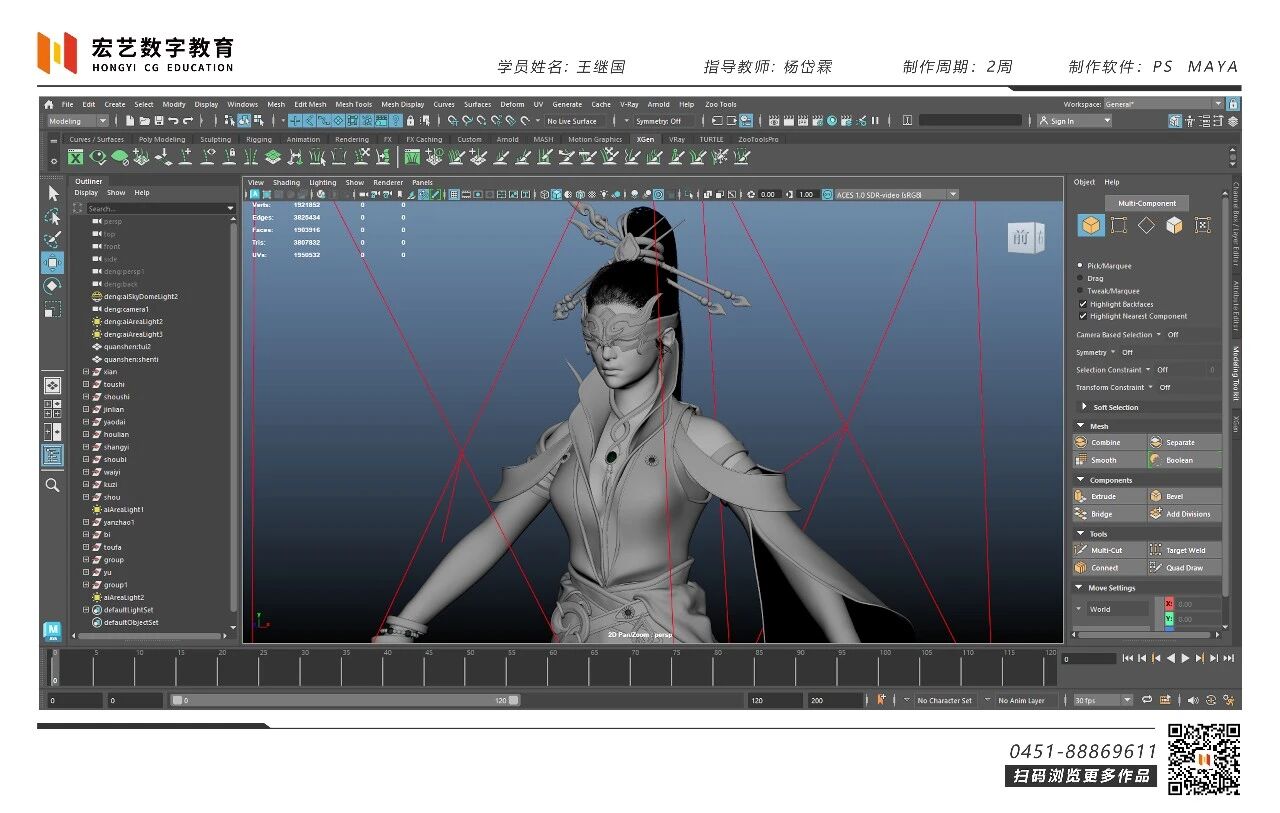Select Face selection mode cube icon
The image size is (1280, 813).
click(x=1174, y=225)
